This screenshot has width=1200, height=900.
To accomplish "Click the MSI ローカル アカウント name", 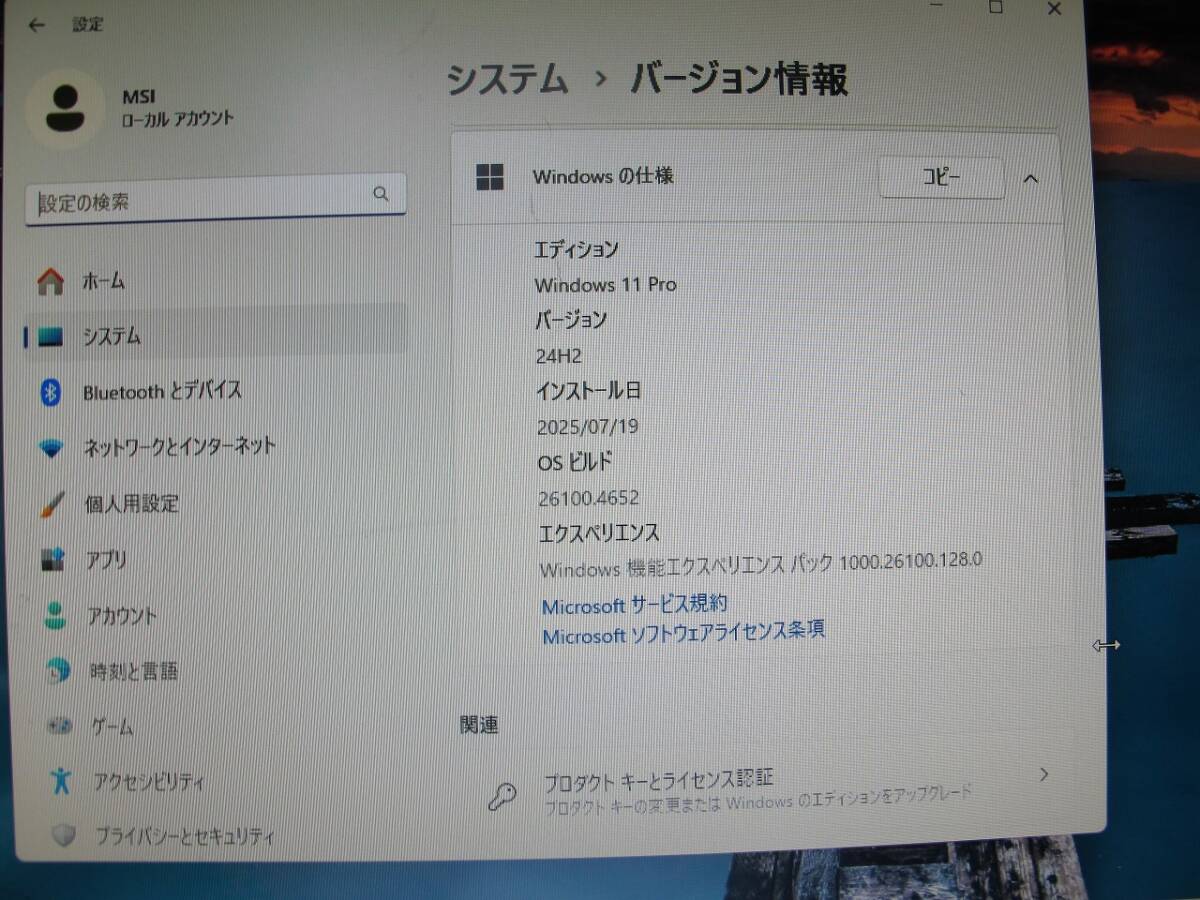I will 177,108.
